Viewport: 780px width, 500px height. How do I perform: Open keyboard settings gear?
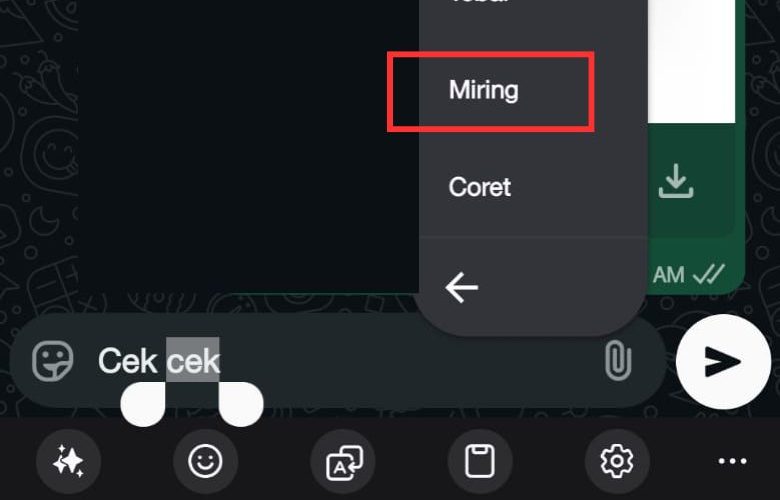click(617, 462)
